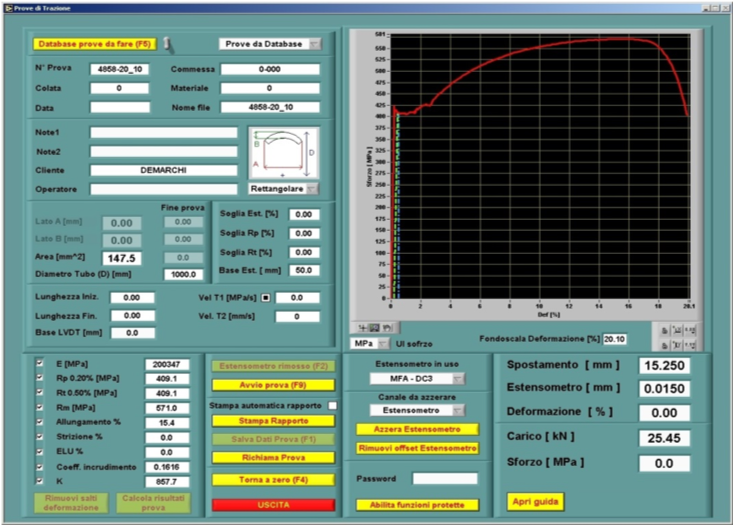This screenshot has width=733, height=525.
Task: Flip the toggle switch beside Database prove da fare
Action: tap(168, 44)
